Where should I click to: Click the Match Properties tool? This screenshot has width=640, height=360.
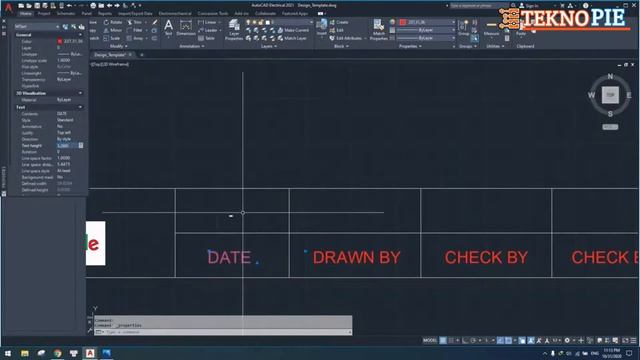pos(378,29)
